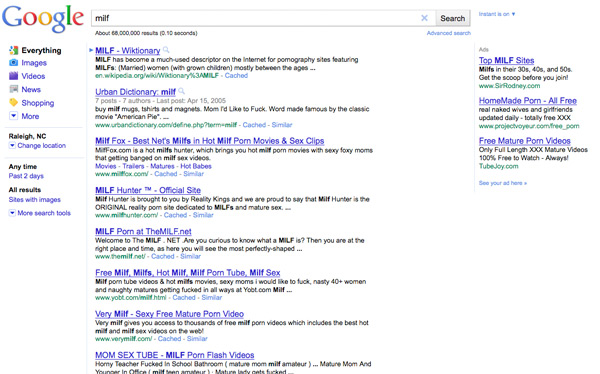Open the Urban Dictionary result preview magnifier
Viewport: 600px width, 374px height.
182,91
